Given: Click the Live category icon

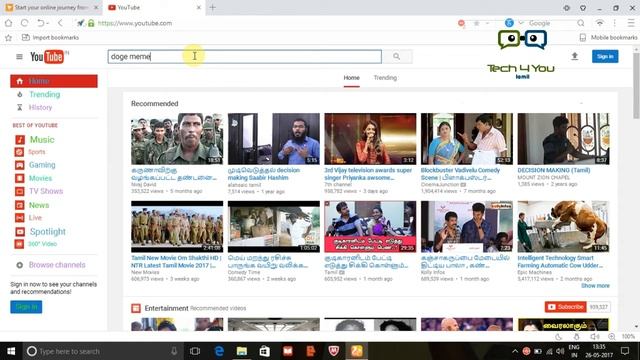Looking at the screenshot, I should 20,218.
